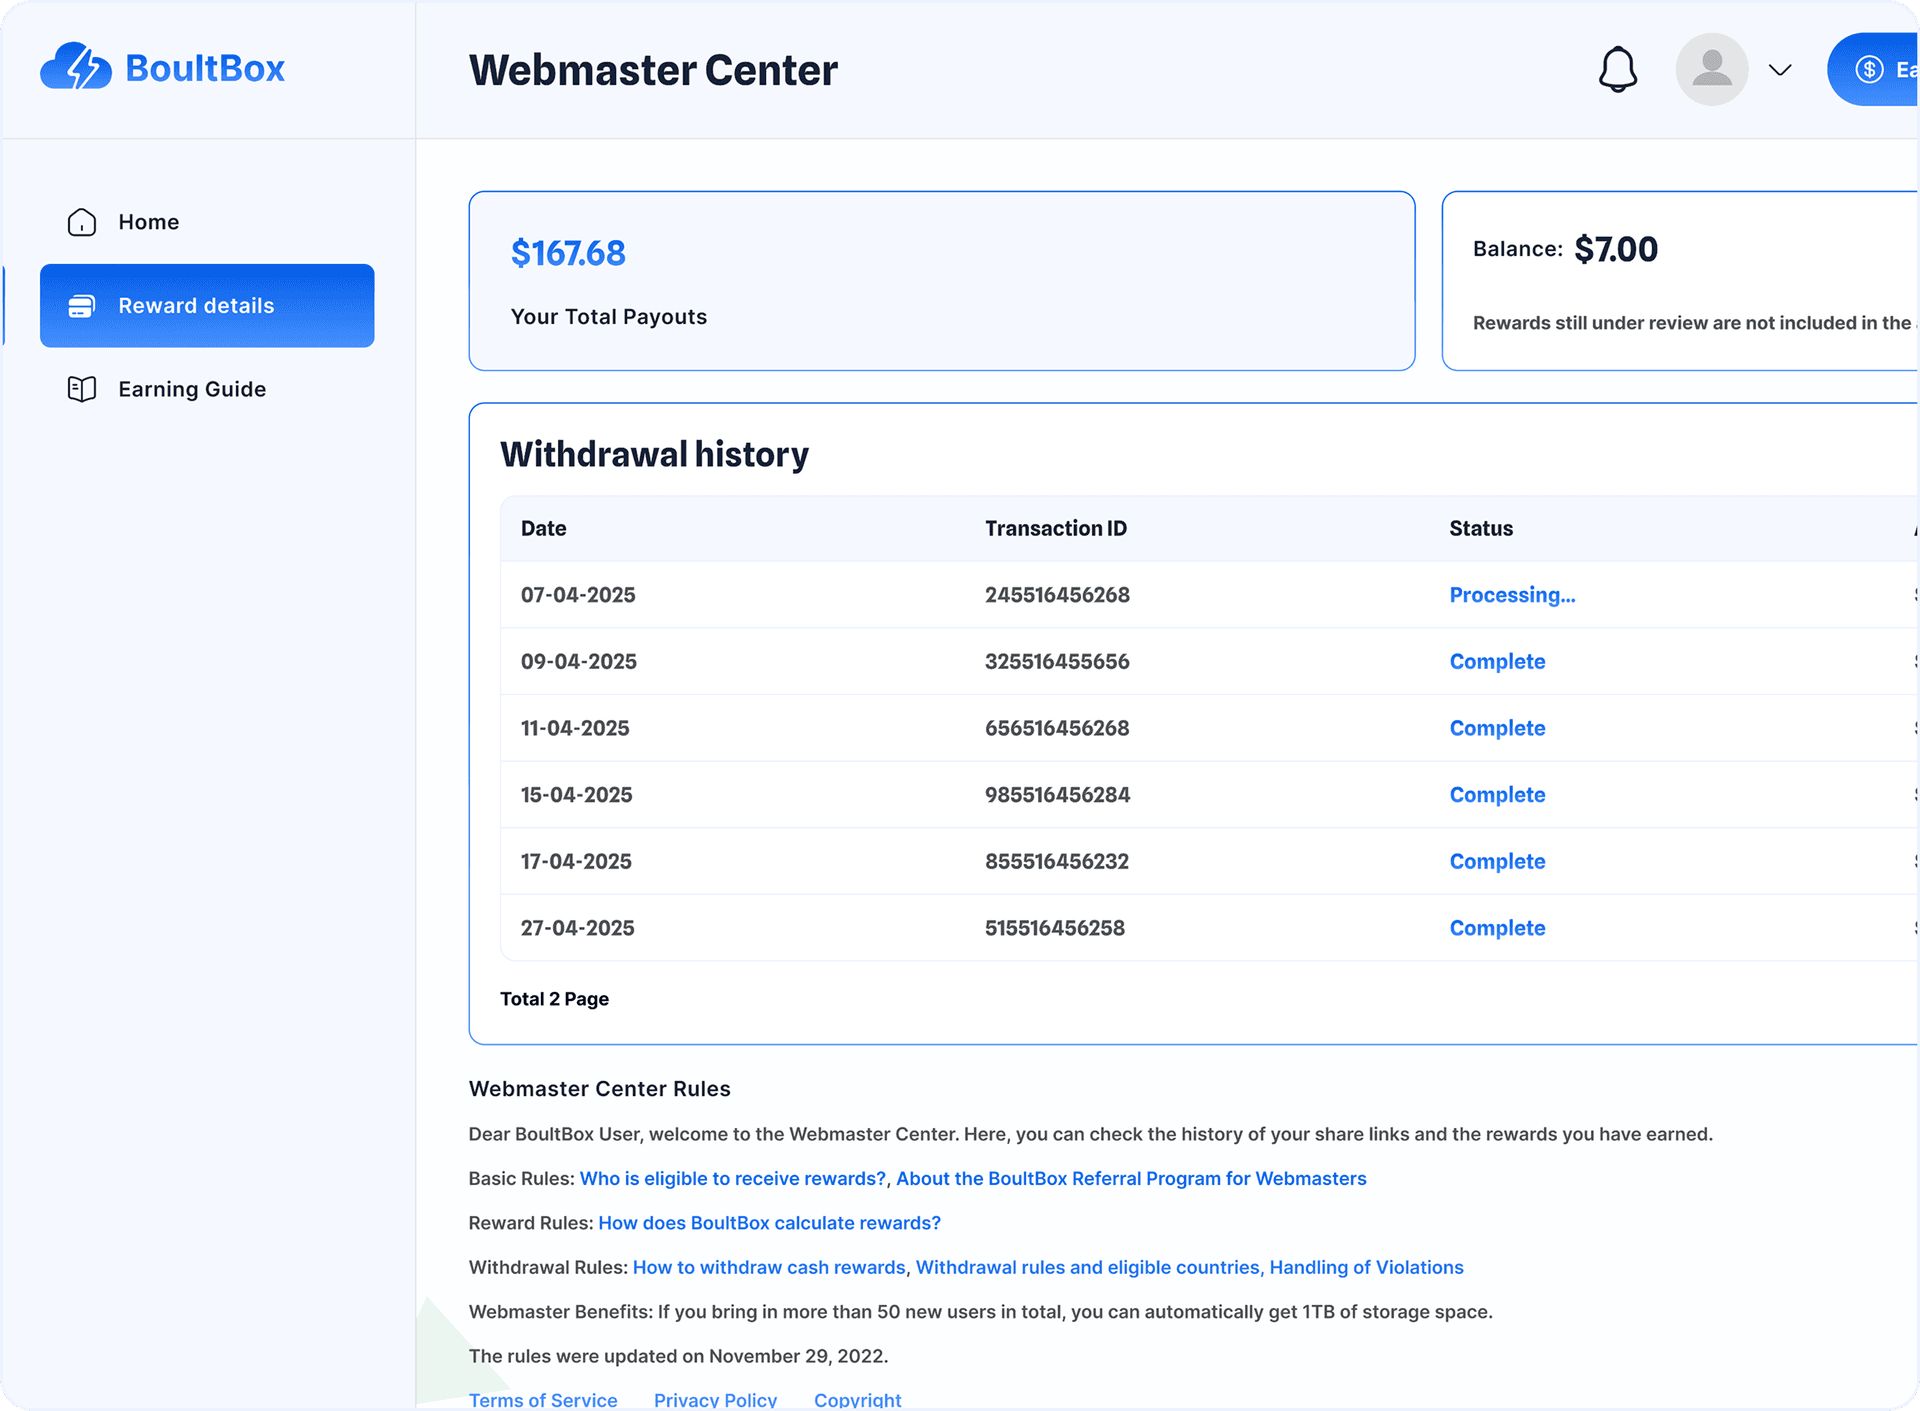Click the Privacy Policy link
Image resolution: width=1920 pixels, height=1411 pixels.
(x=715, y=1398)
